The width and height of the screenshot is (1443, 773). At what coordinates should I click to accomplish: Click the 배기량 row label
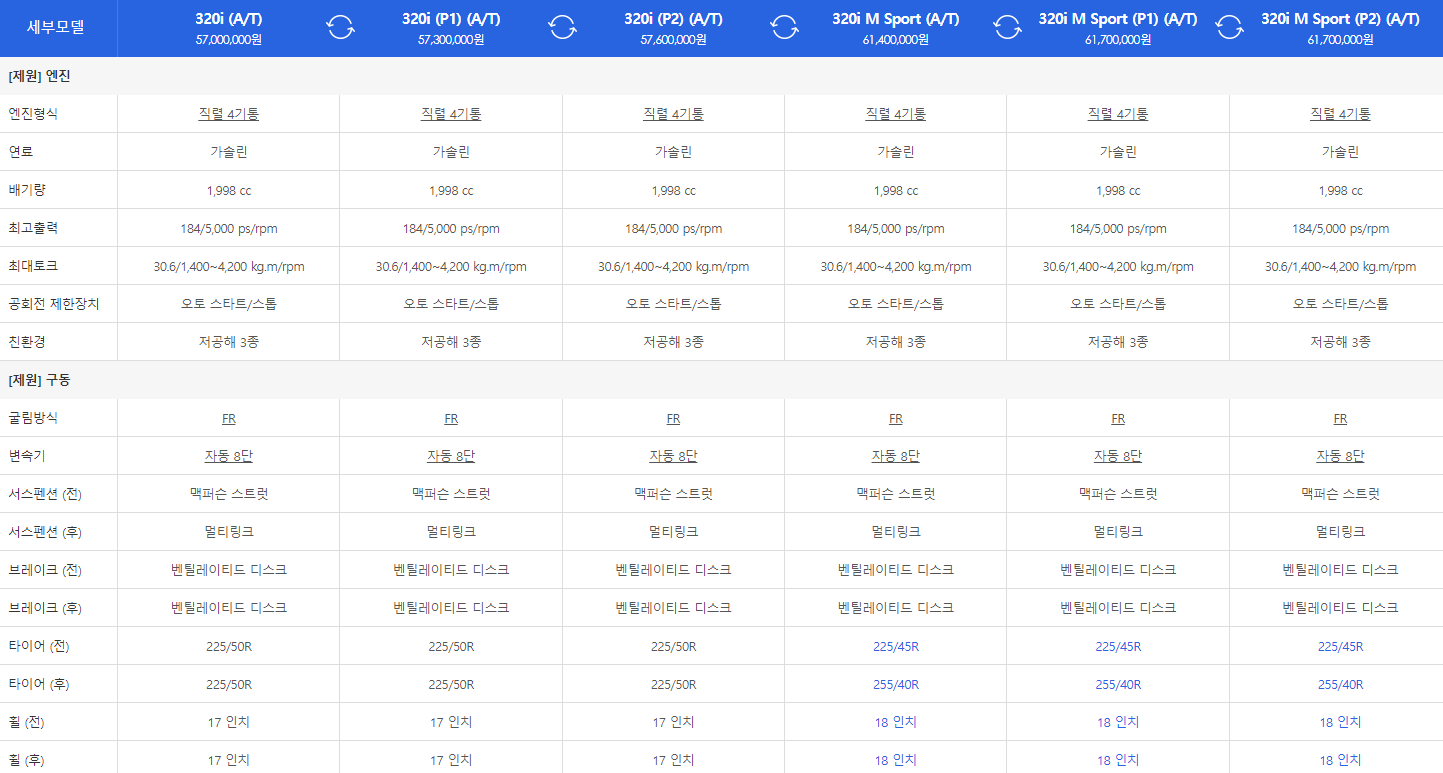[x=26, y=190]
